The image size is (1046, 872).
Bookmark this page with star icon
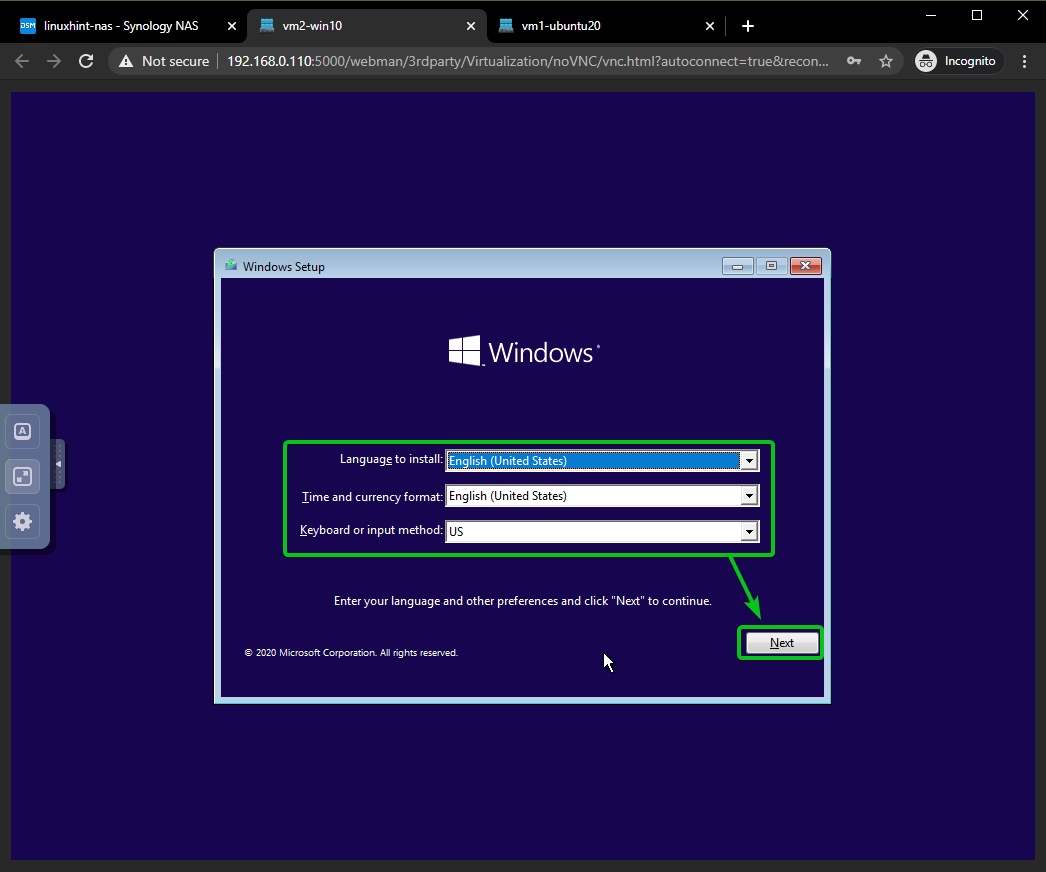coord(885,61)
